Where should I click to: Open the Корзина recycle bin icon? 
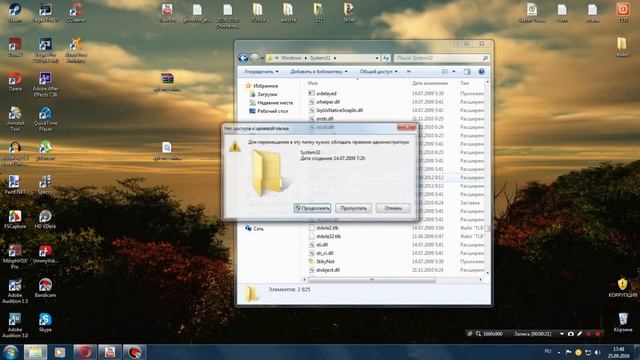623,322
